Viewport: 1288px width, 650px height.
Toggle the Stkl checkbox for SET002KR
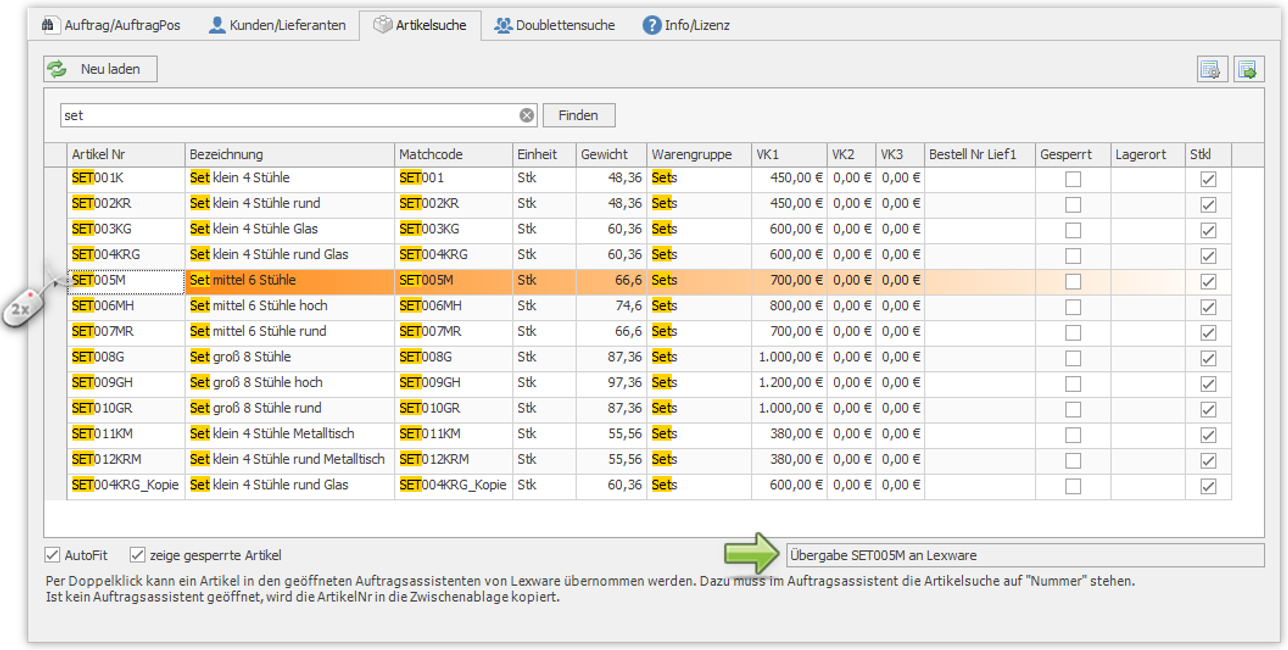1208,204
